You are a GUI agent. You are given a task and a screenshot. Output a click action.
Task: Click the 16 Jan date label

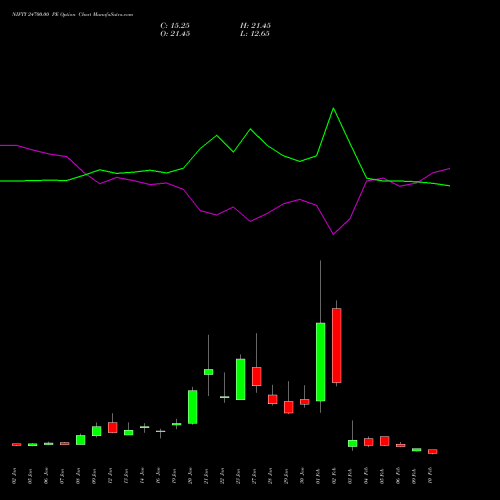[x=158, y=476]
